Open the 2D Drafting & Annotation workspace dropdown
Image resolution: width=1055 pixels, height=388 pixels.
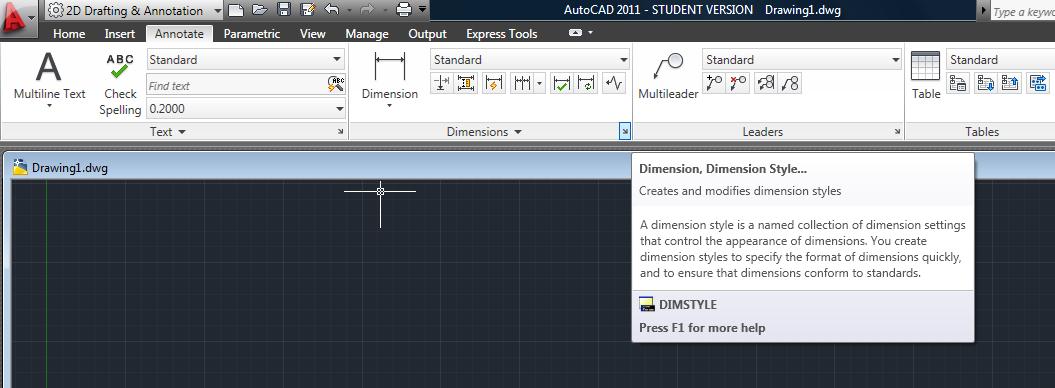click(x=135, y=10)
